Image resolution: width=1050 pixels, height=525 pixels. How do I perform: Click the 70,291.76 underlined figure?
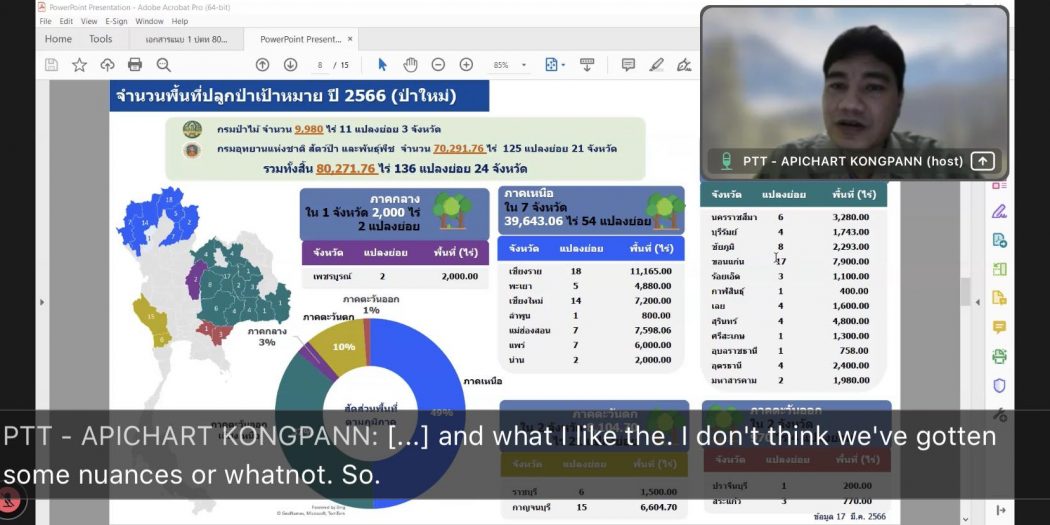click(459, 149)
